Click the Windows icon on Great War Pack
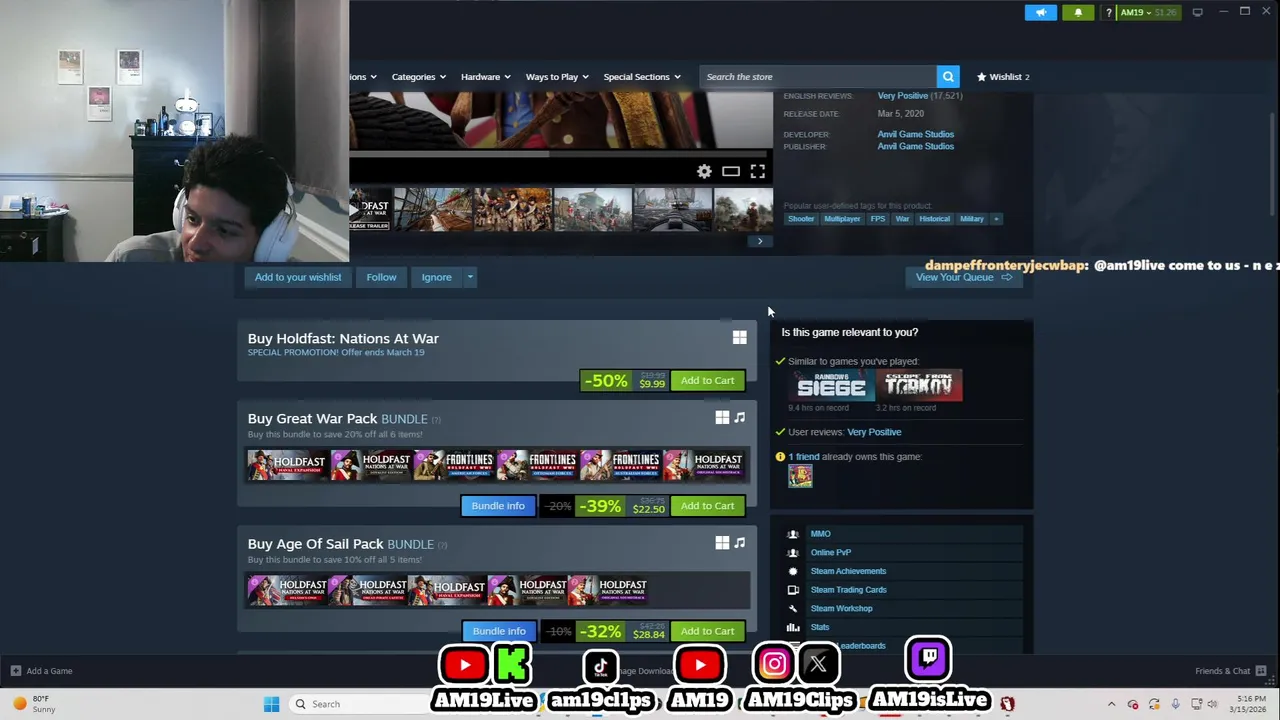Viewport: 1280px width, 720px height. 722,418
